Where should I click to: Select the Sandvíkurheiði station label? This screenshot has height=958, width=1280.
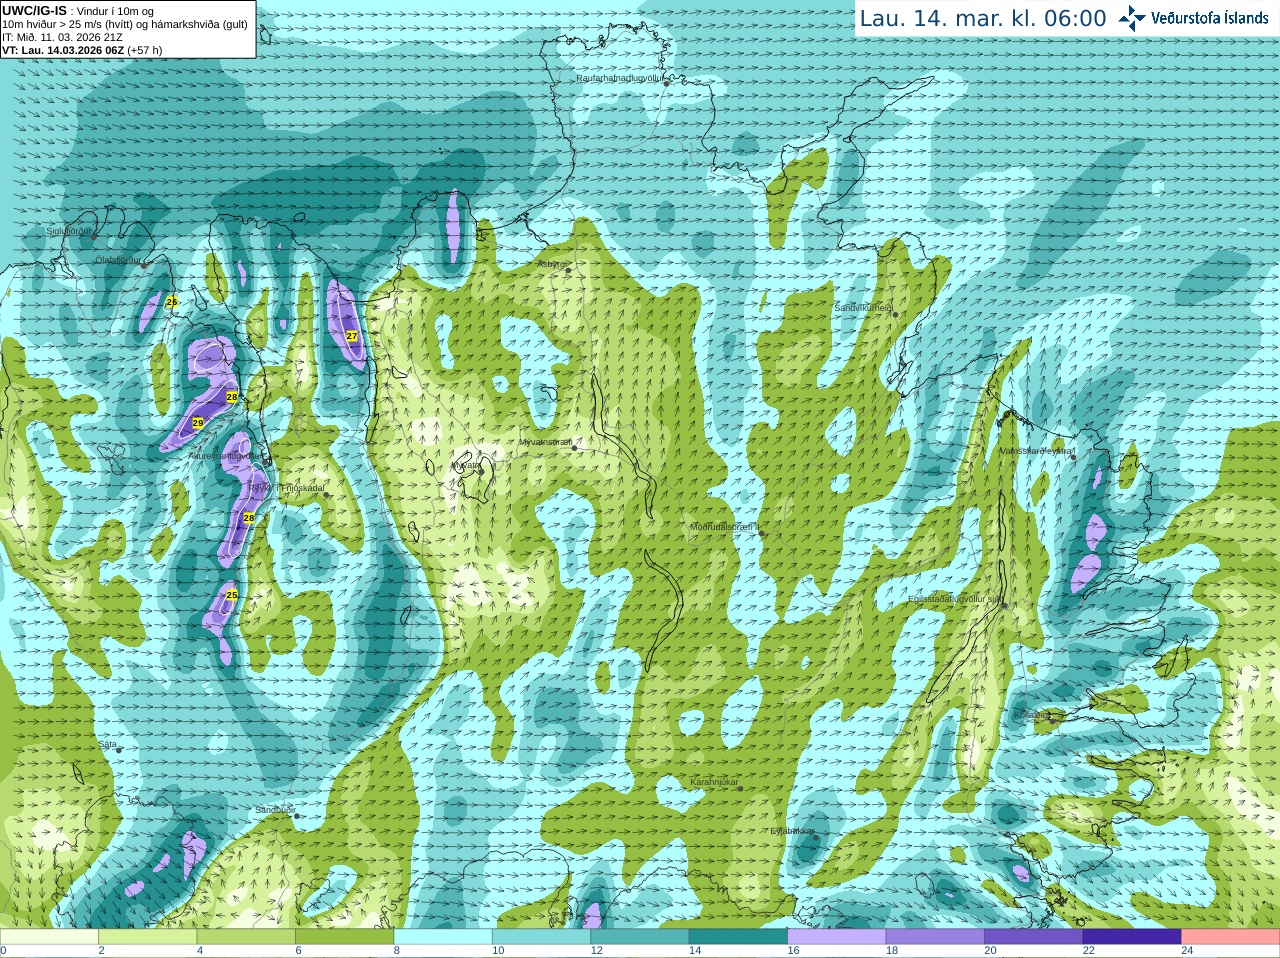point(863,309)
